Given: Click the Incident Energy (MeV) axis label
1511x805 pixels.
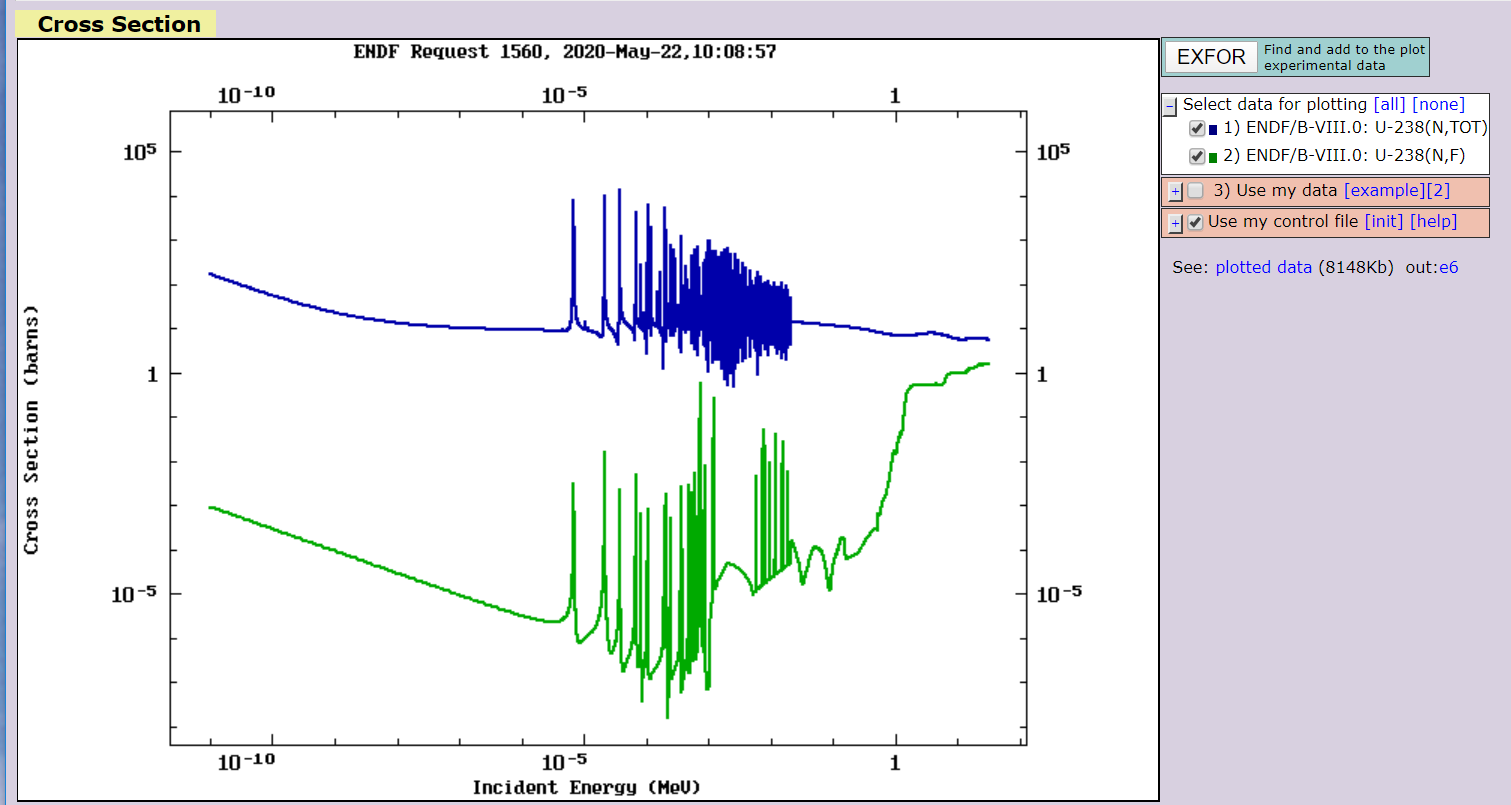Looking at the screenshot, I should click(586, 787).
